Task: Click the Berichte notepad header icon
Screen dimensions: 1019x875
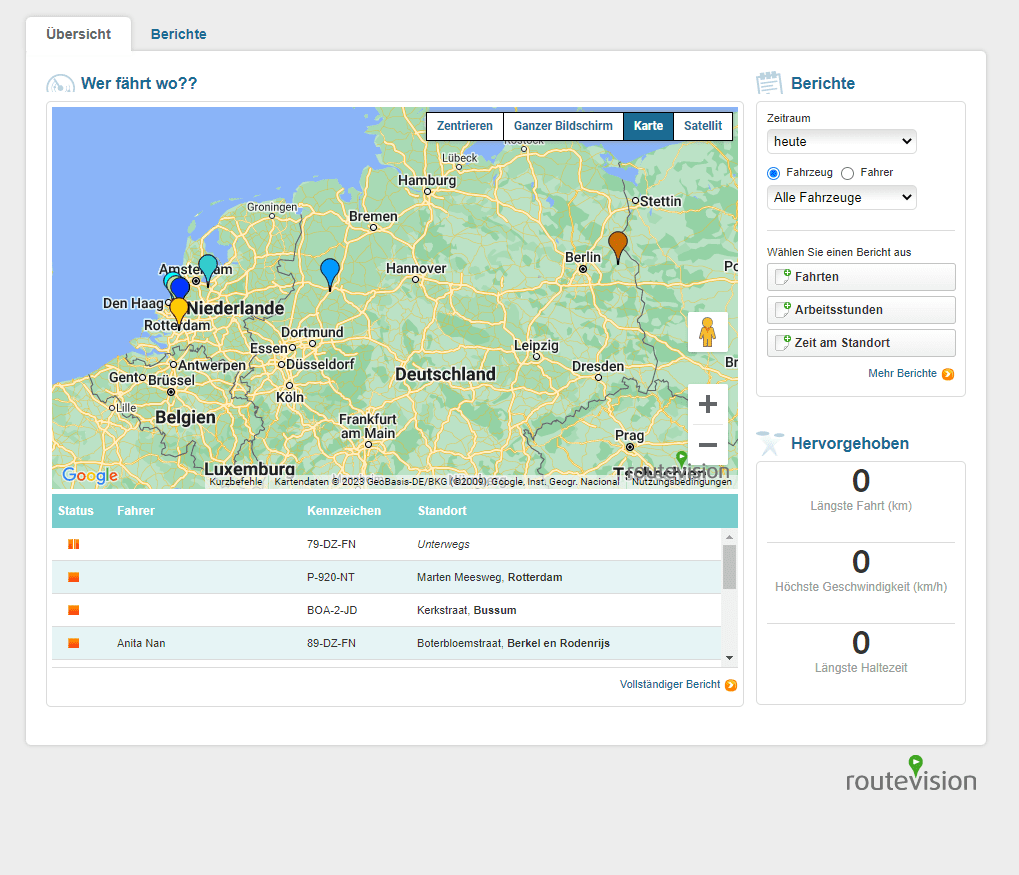Action: tap(769, 83)
